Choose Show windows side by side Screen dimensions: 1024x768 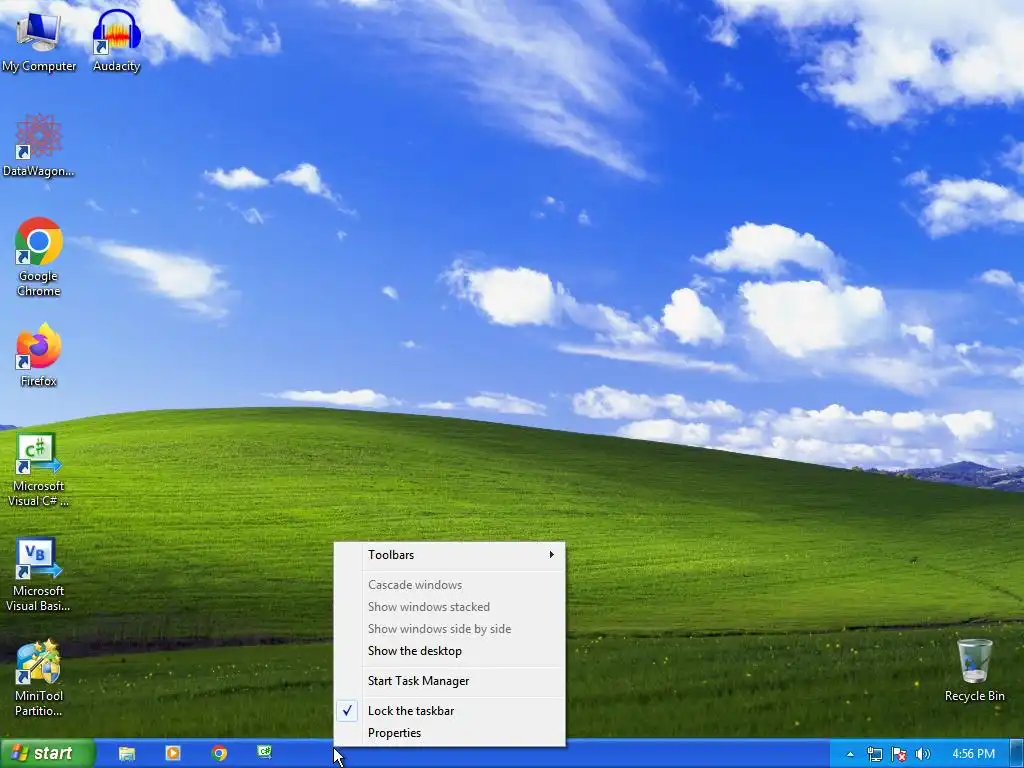pos(449,629)
